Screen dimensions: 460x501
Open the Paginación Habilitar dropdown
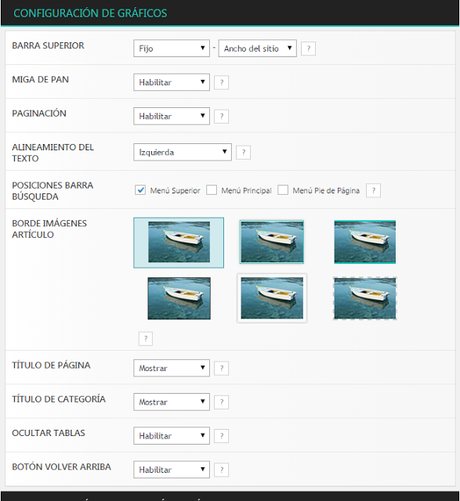point(171,116)
